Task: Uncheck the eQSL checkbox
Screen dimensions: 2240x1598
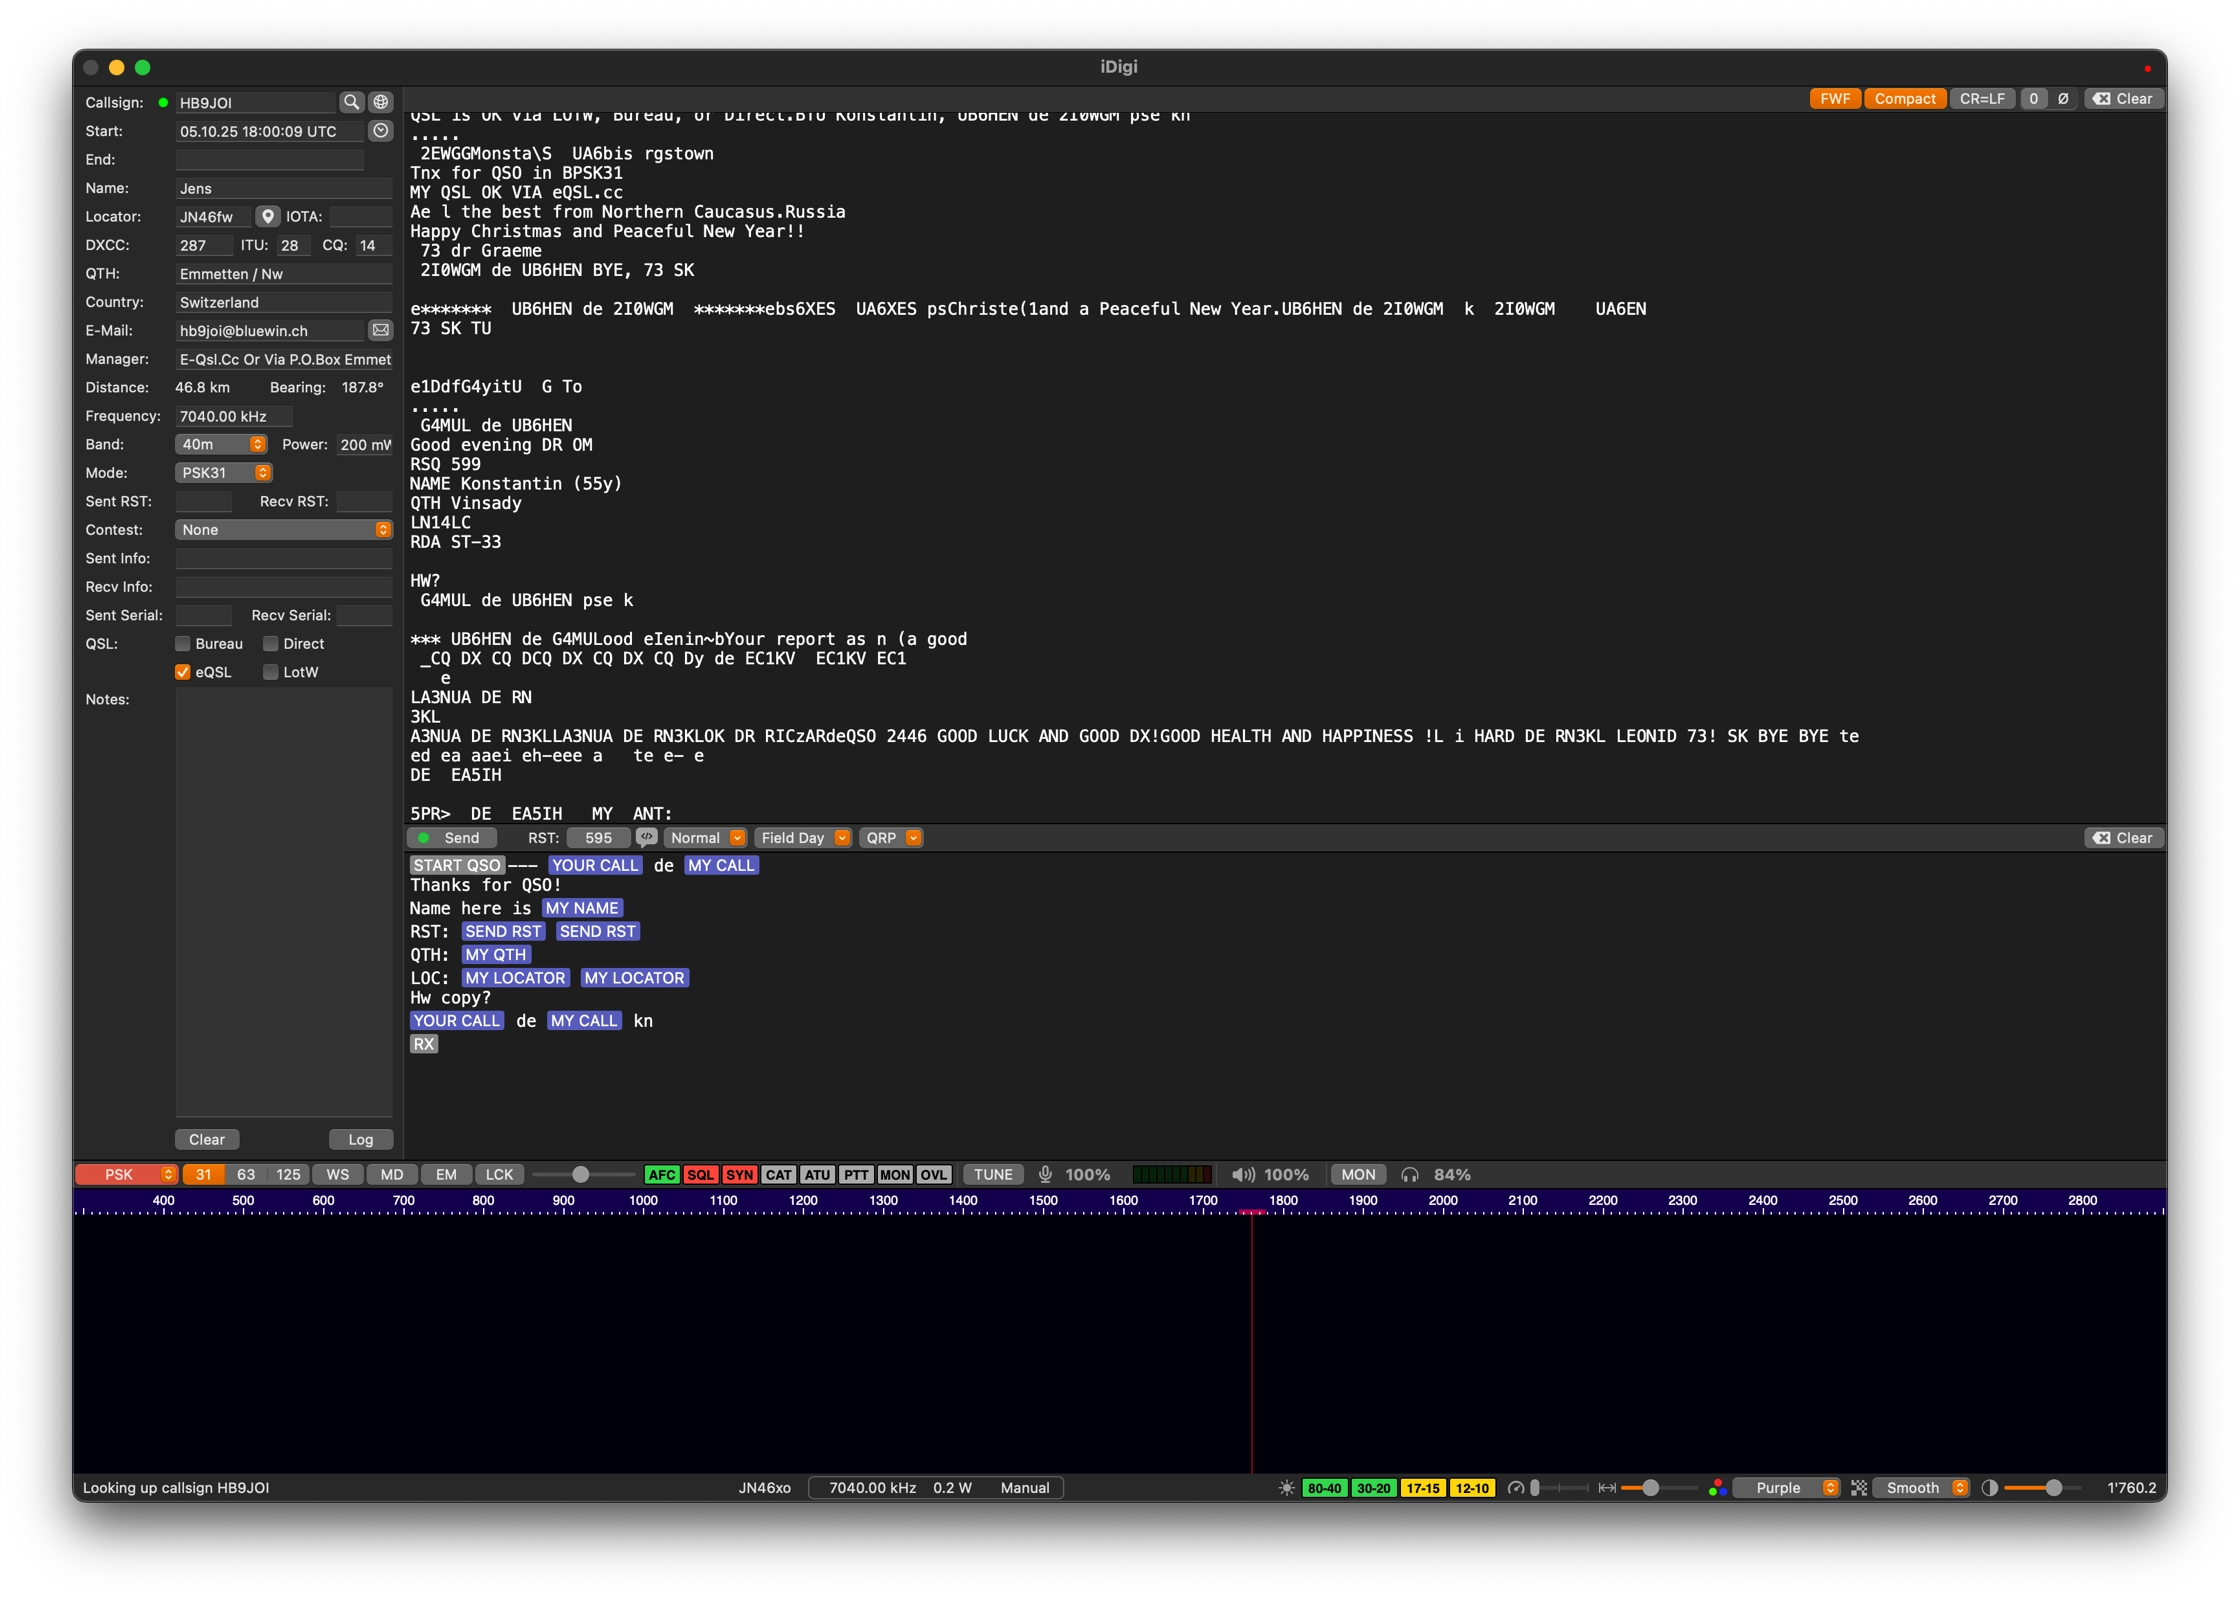Action: click(x=183, y=672)
